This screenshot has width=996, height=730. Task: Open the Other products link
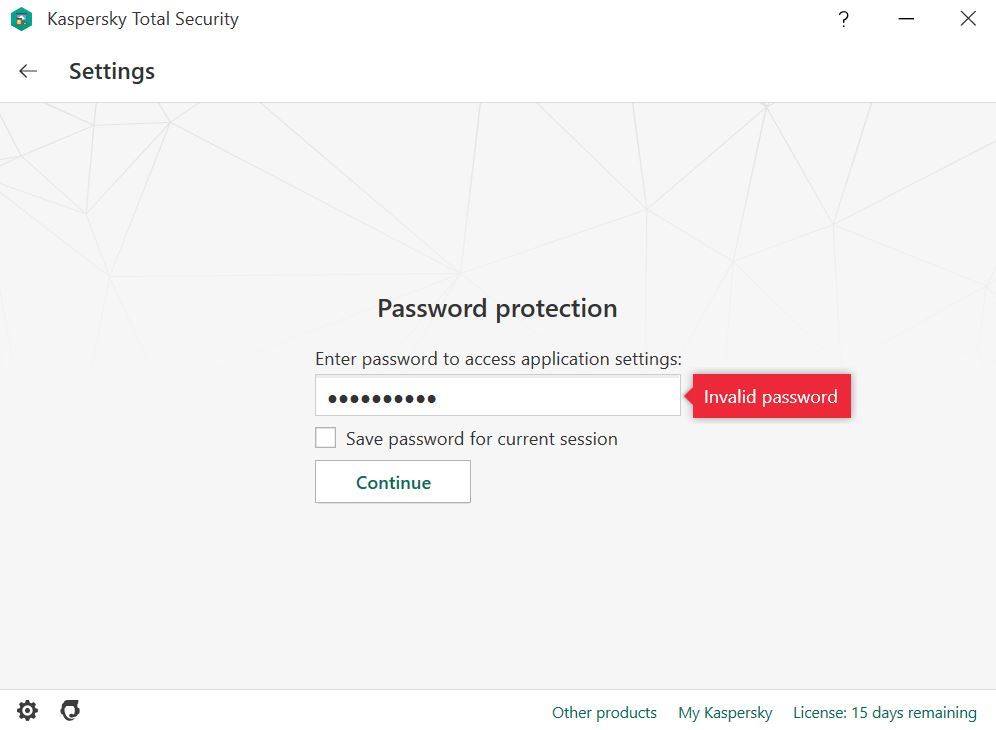point(604,713)
